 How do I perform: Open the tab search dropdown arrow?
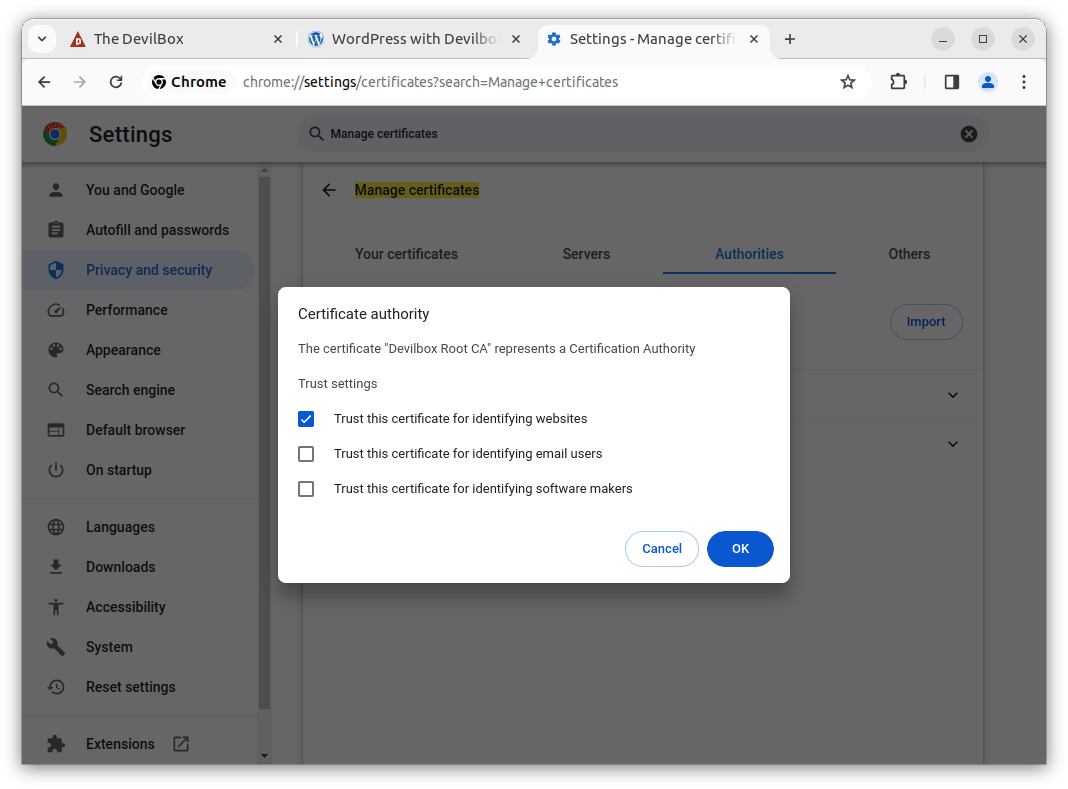click(x=42, y=39)
